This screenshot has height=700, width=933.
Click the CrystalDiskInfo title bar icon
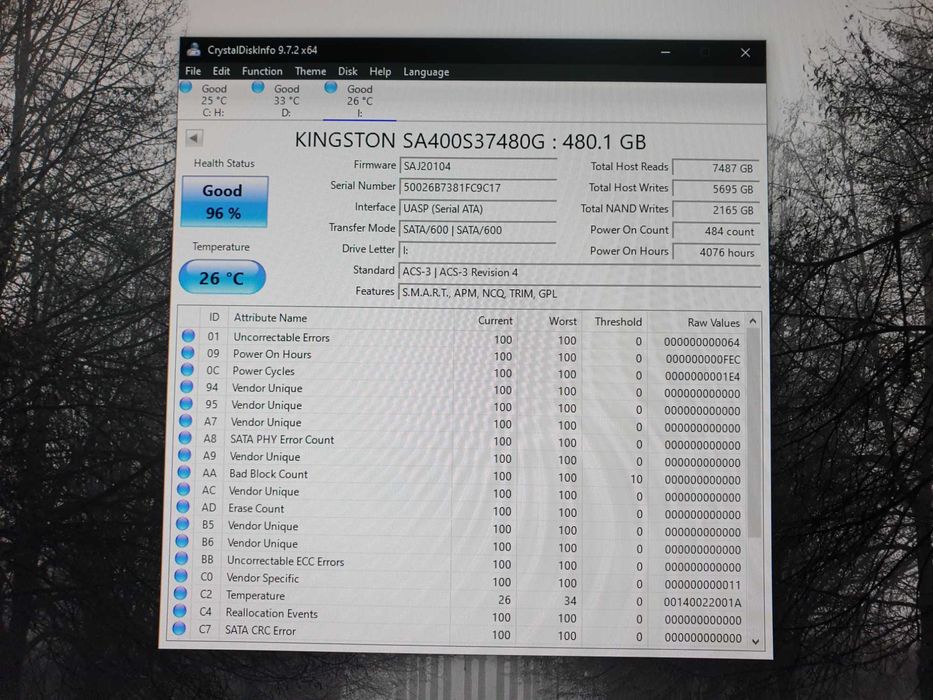coord(193,49)
